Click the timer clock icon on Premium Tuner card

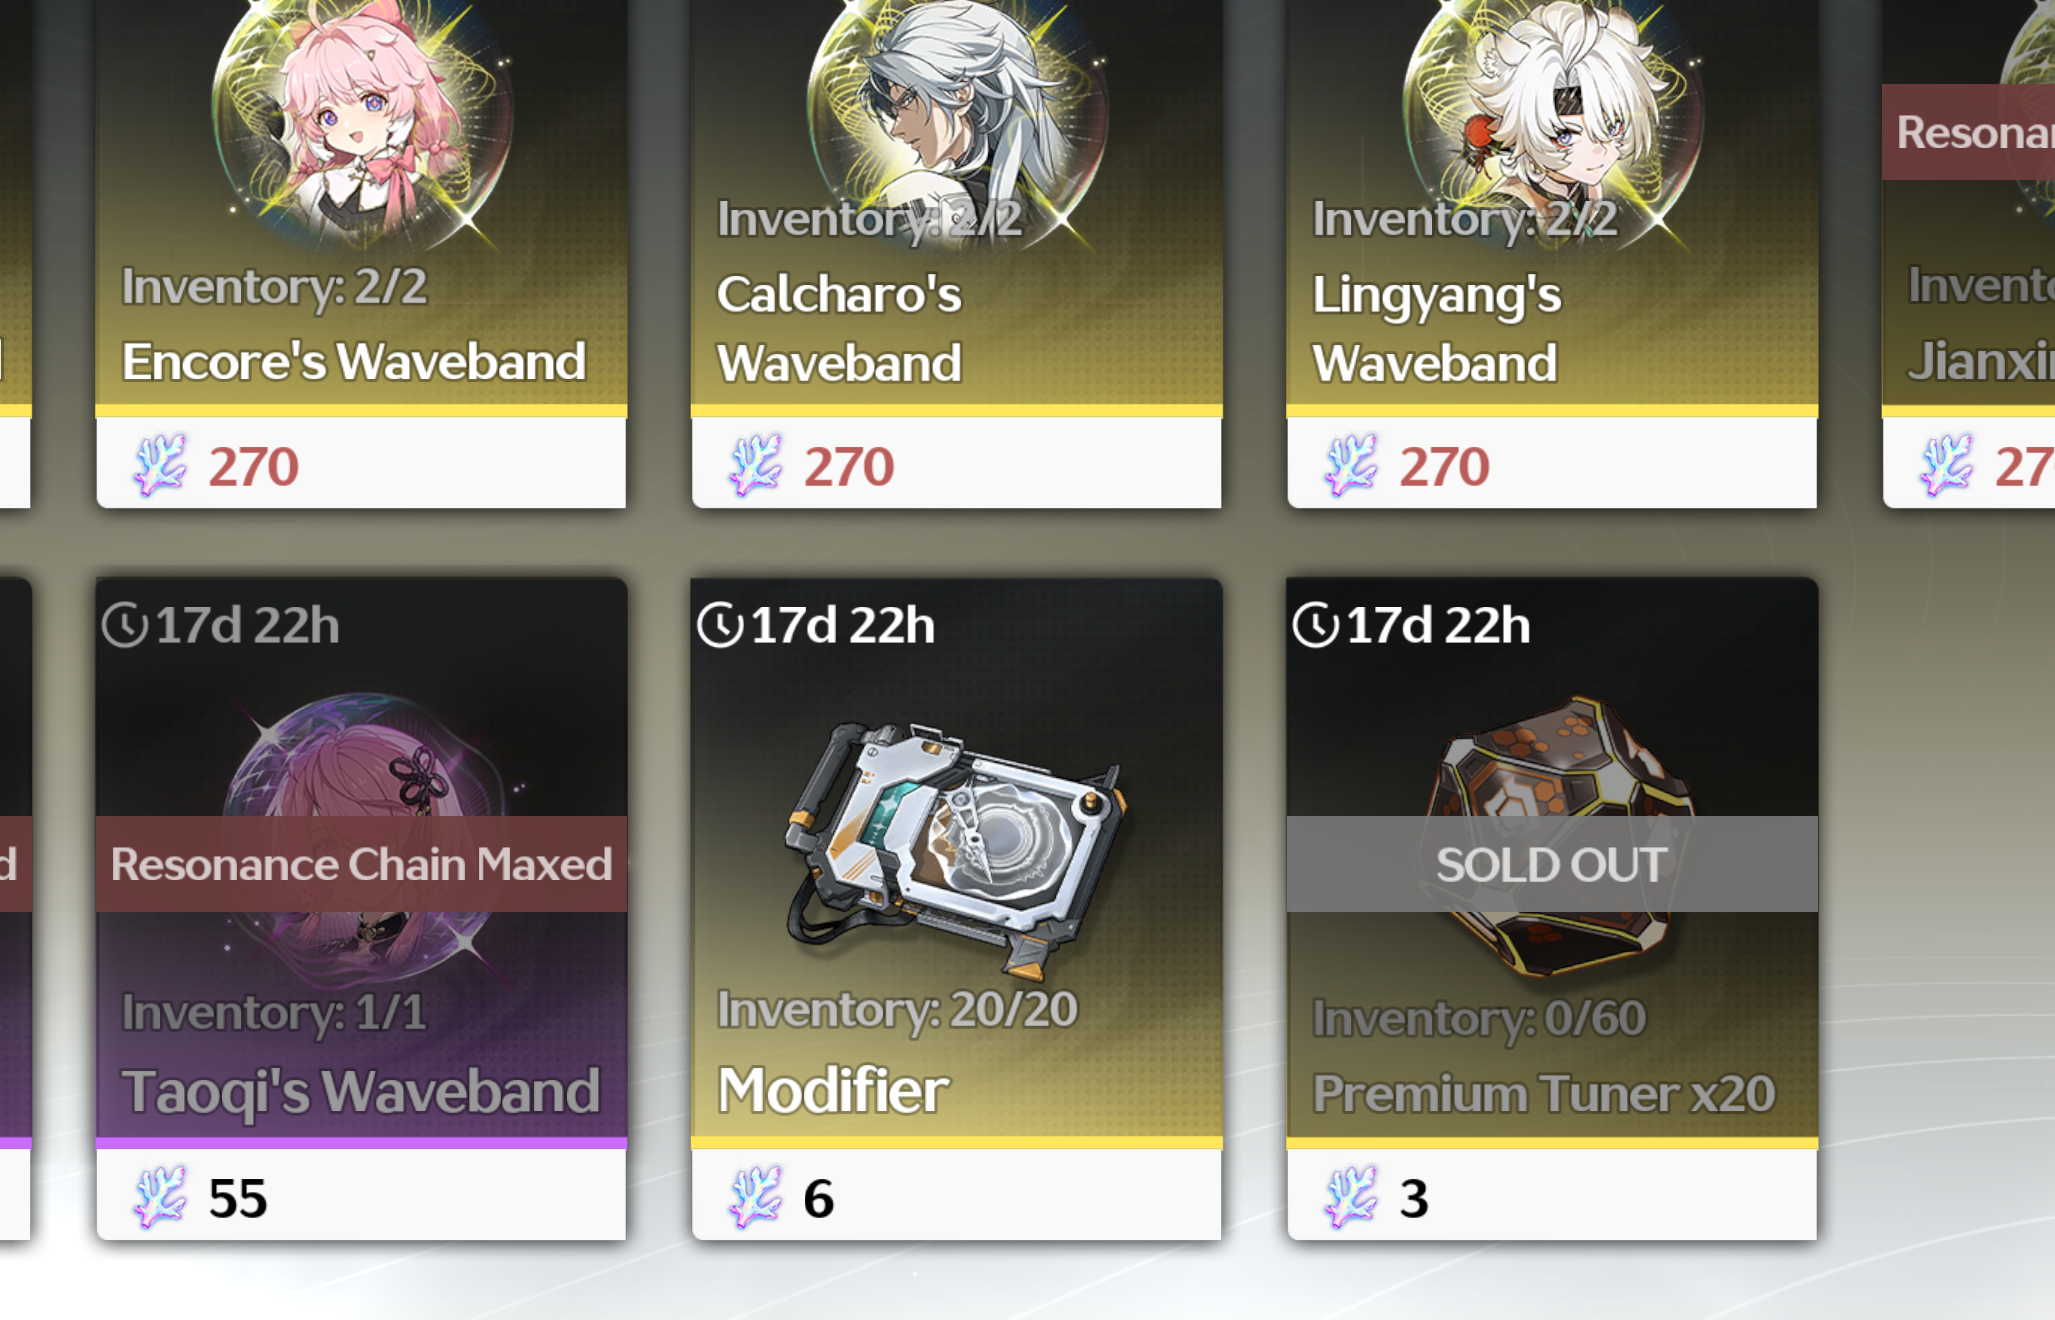1315,625
